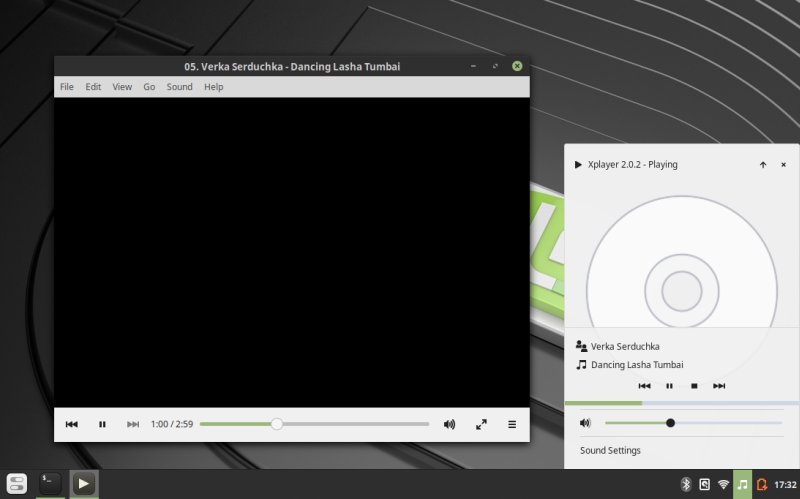The image size is (800, 499).
Task: Click the music note icon beside song title
Action: 581,364
